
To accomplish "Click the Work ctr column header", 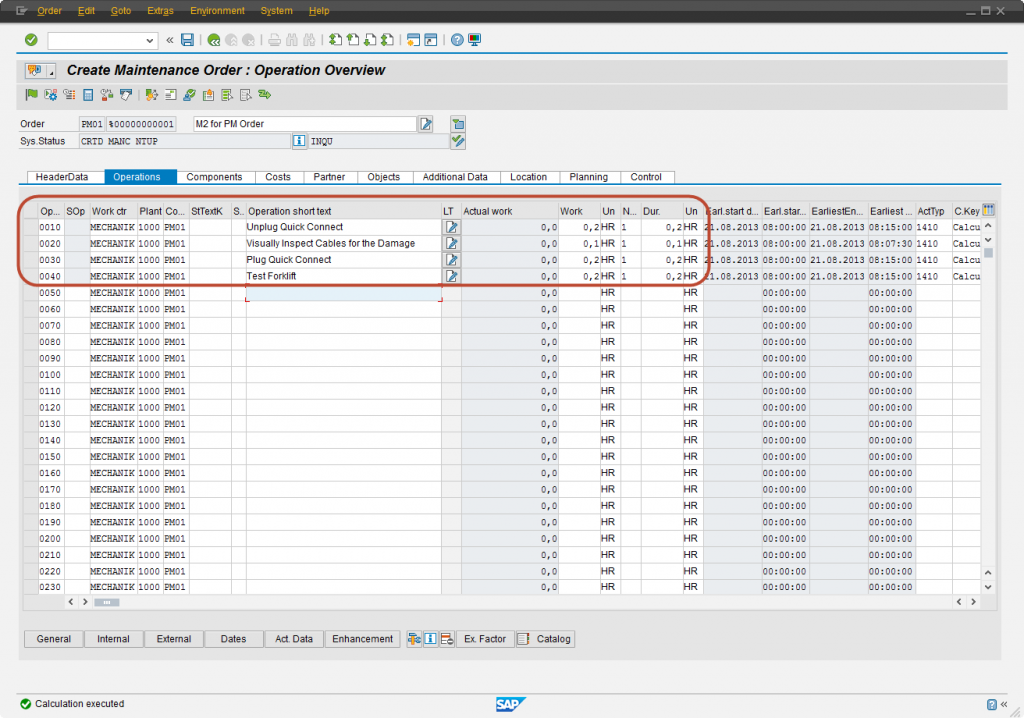I will click(x=114, y=211).
